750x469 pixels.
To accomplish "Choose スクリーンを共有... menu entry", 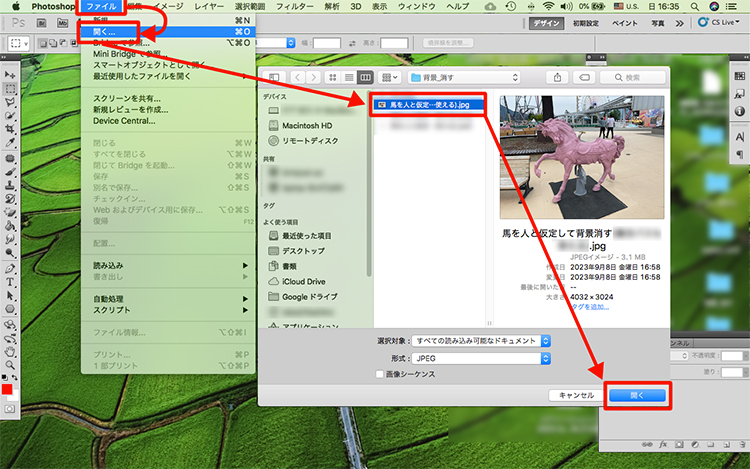I will (x=127, y=98).
